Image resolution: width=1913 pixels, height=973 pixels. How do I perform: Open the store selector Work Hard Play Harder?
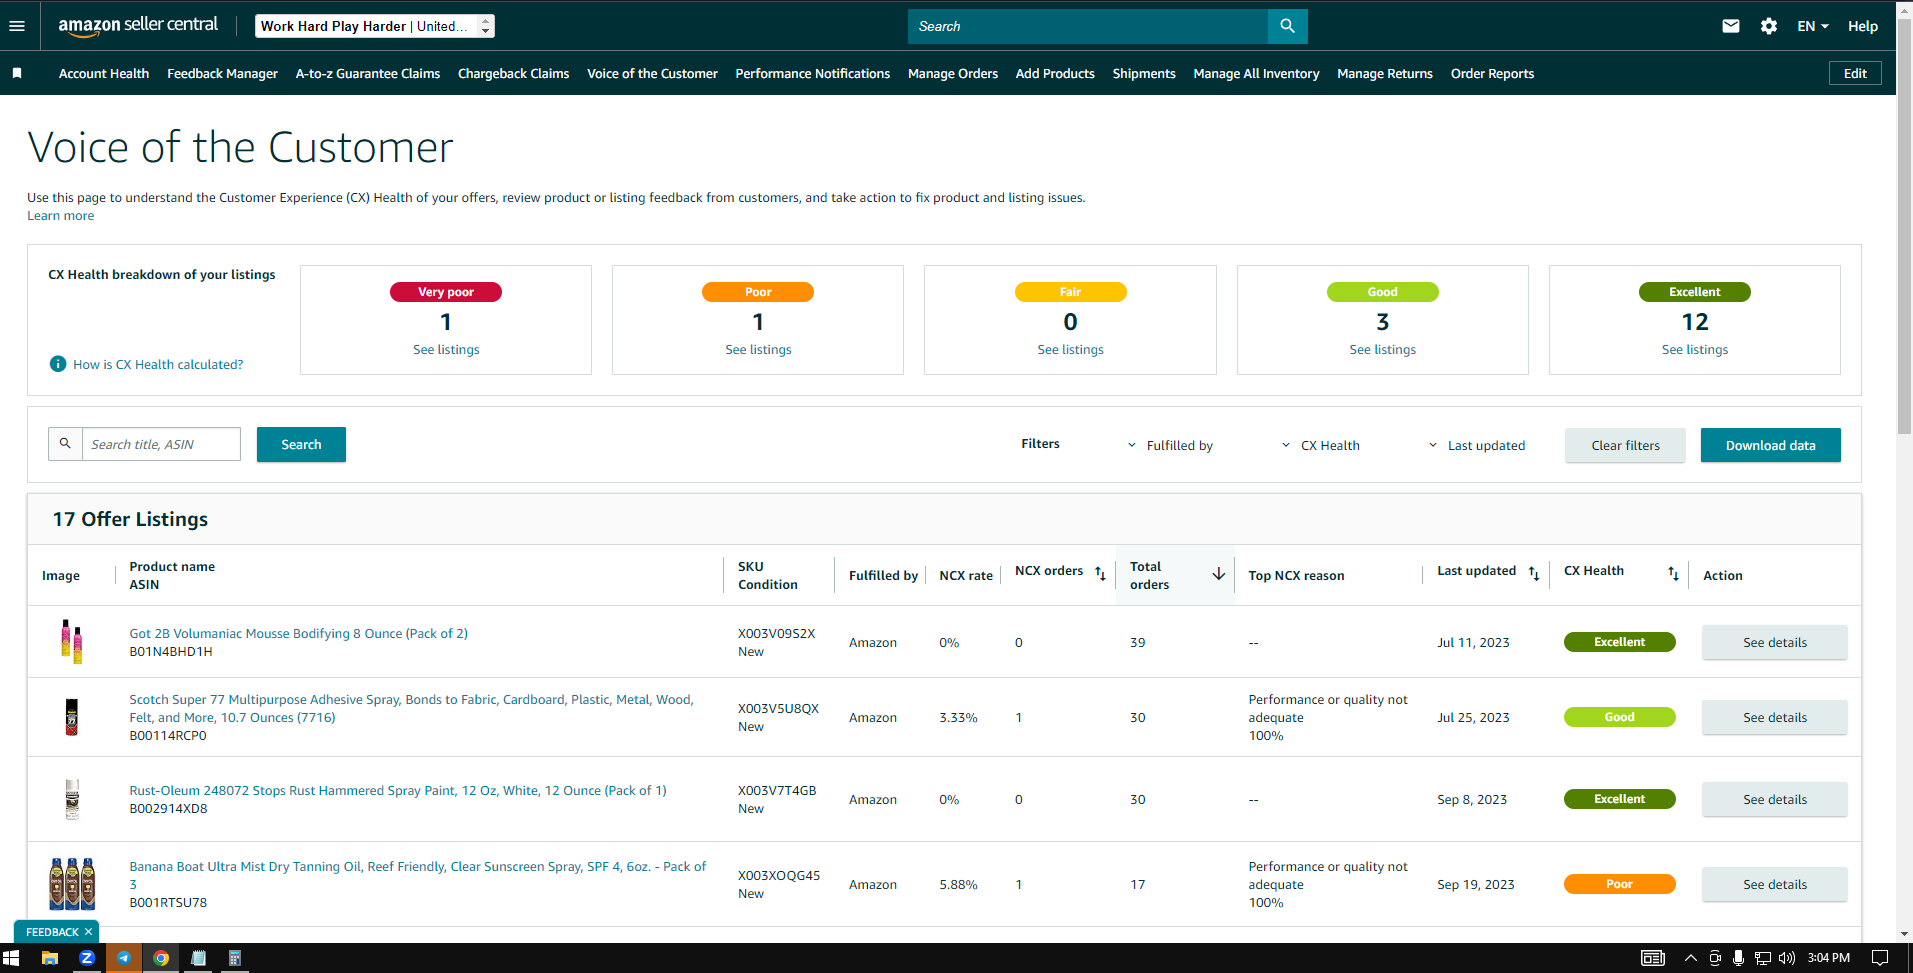pyautogui.click(x=374, y=26)
